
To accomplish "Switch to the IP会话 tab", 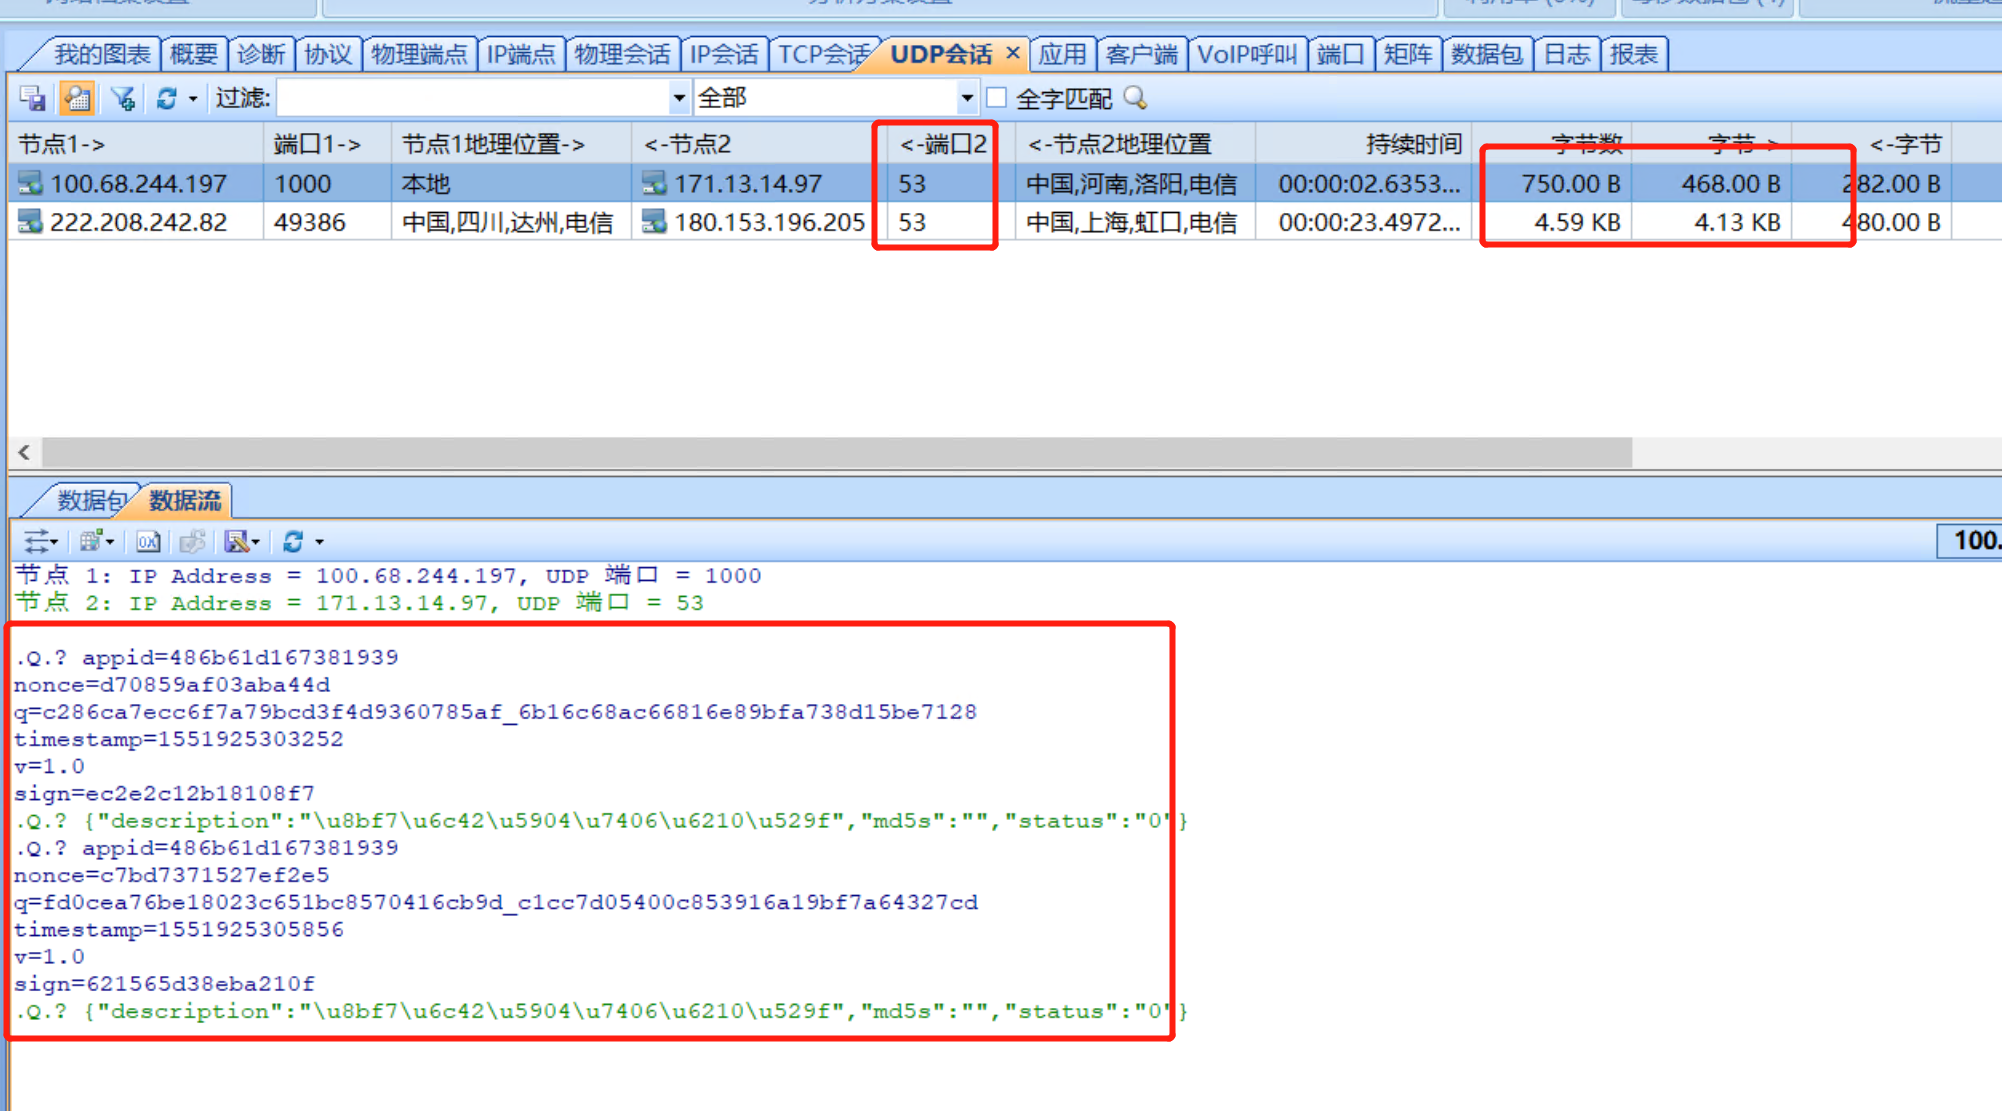I will point(724,54).
